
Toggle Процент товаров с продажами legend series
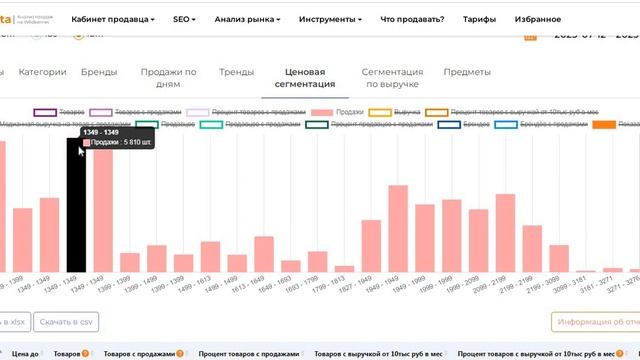pos(246,112)
